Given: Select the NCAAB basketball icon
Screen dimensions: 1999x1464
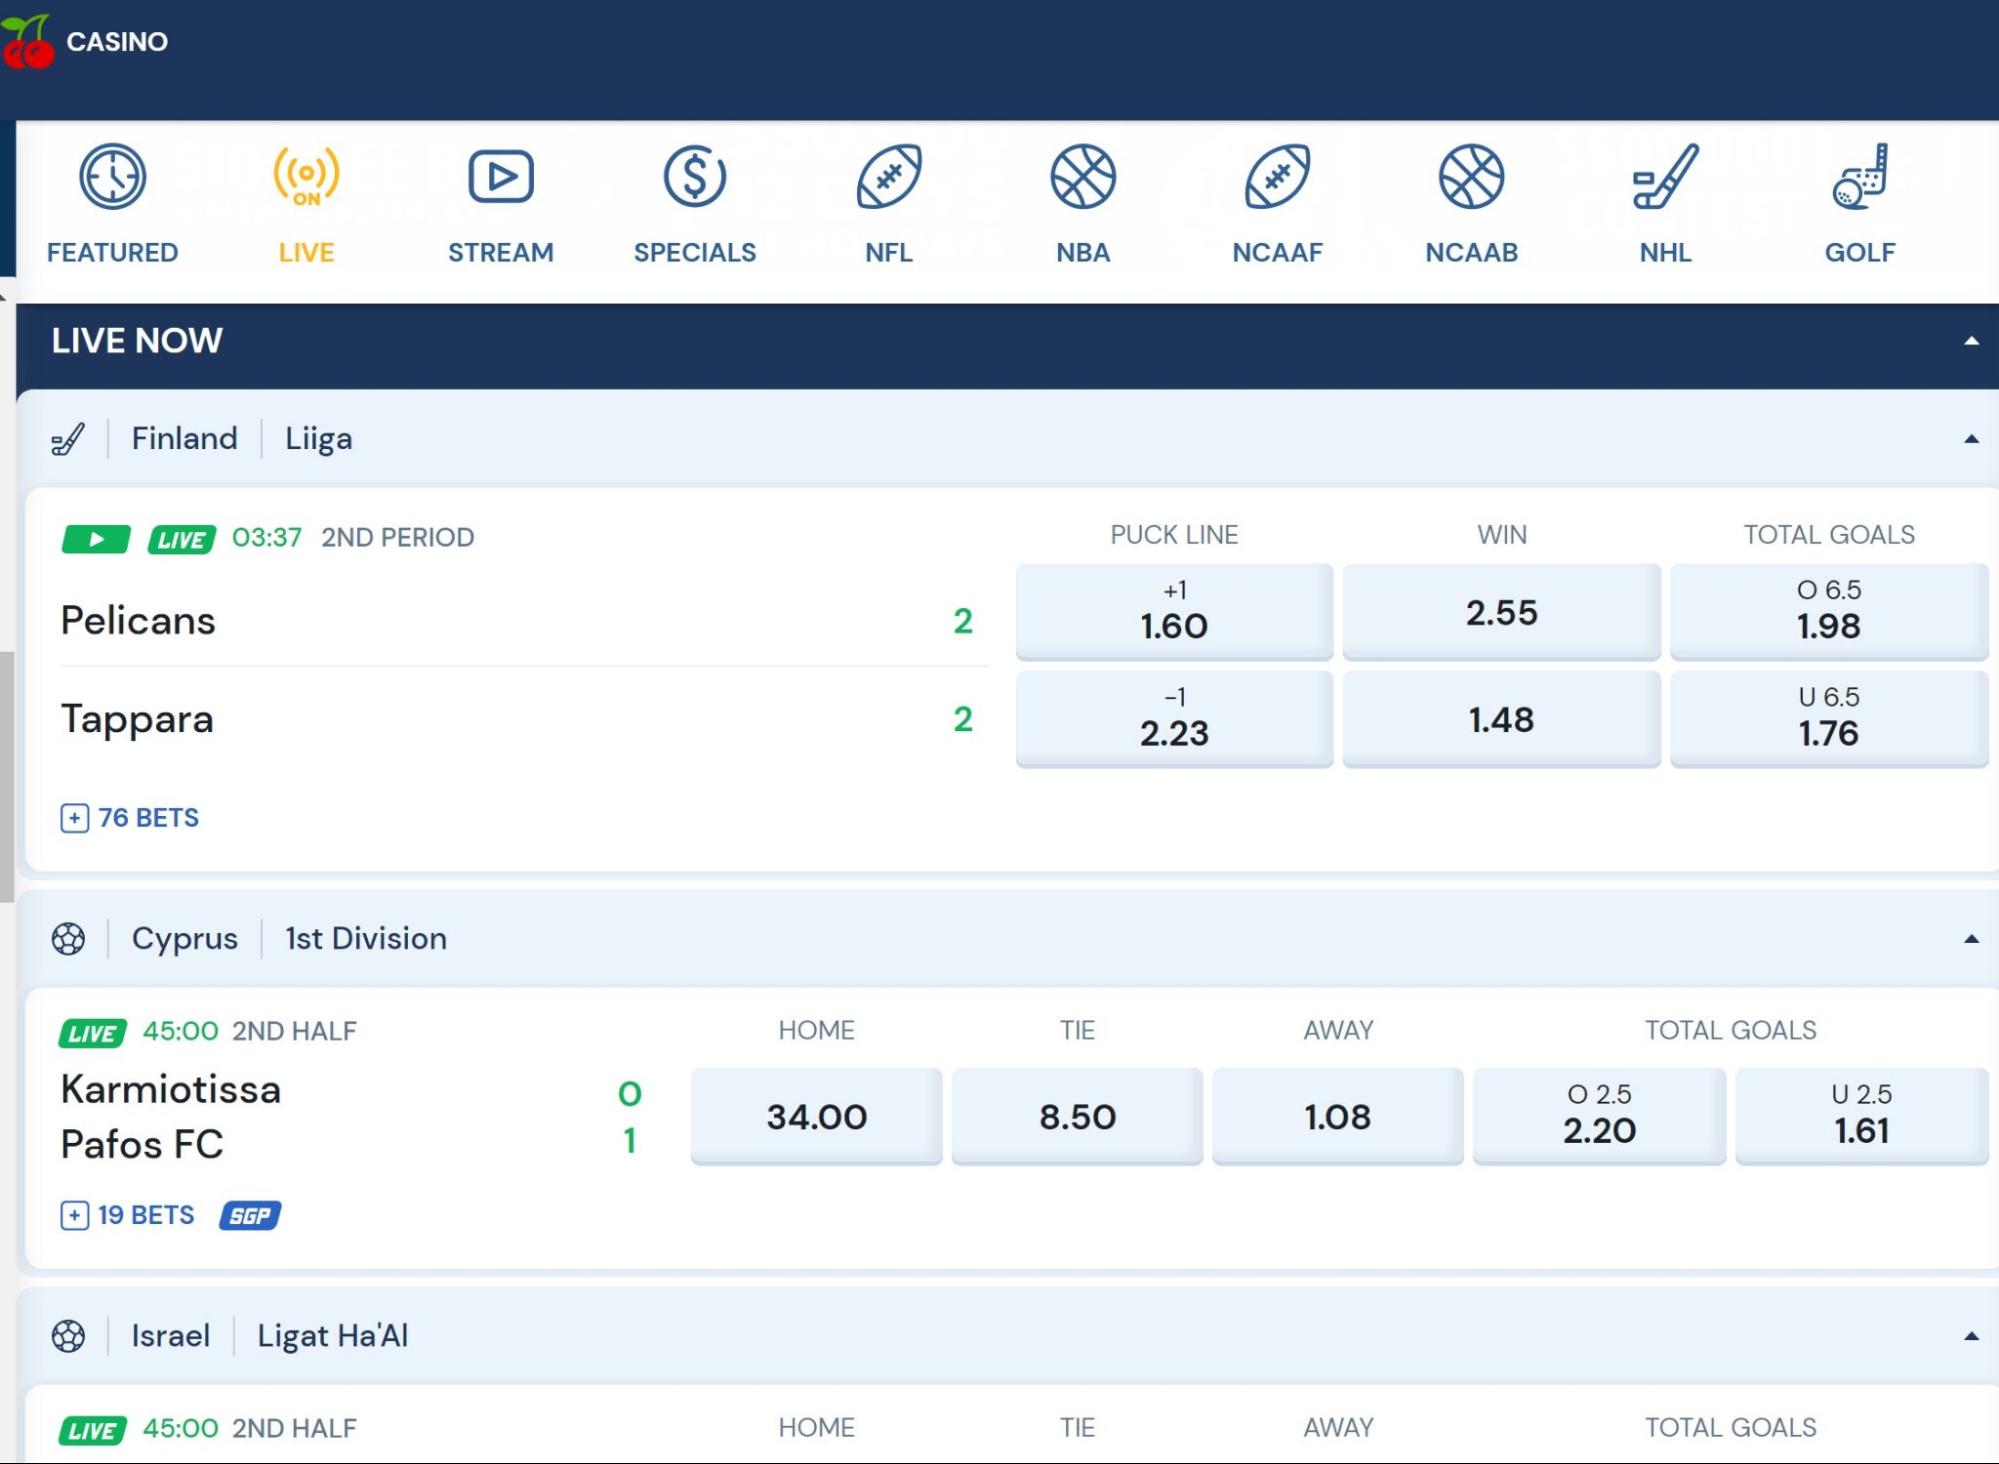Looking at the screenshot, I should click(x=1471, y=177).
